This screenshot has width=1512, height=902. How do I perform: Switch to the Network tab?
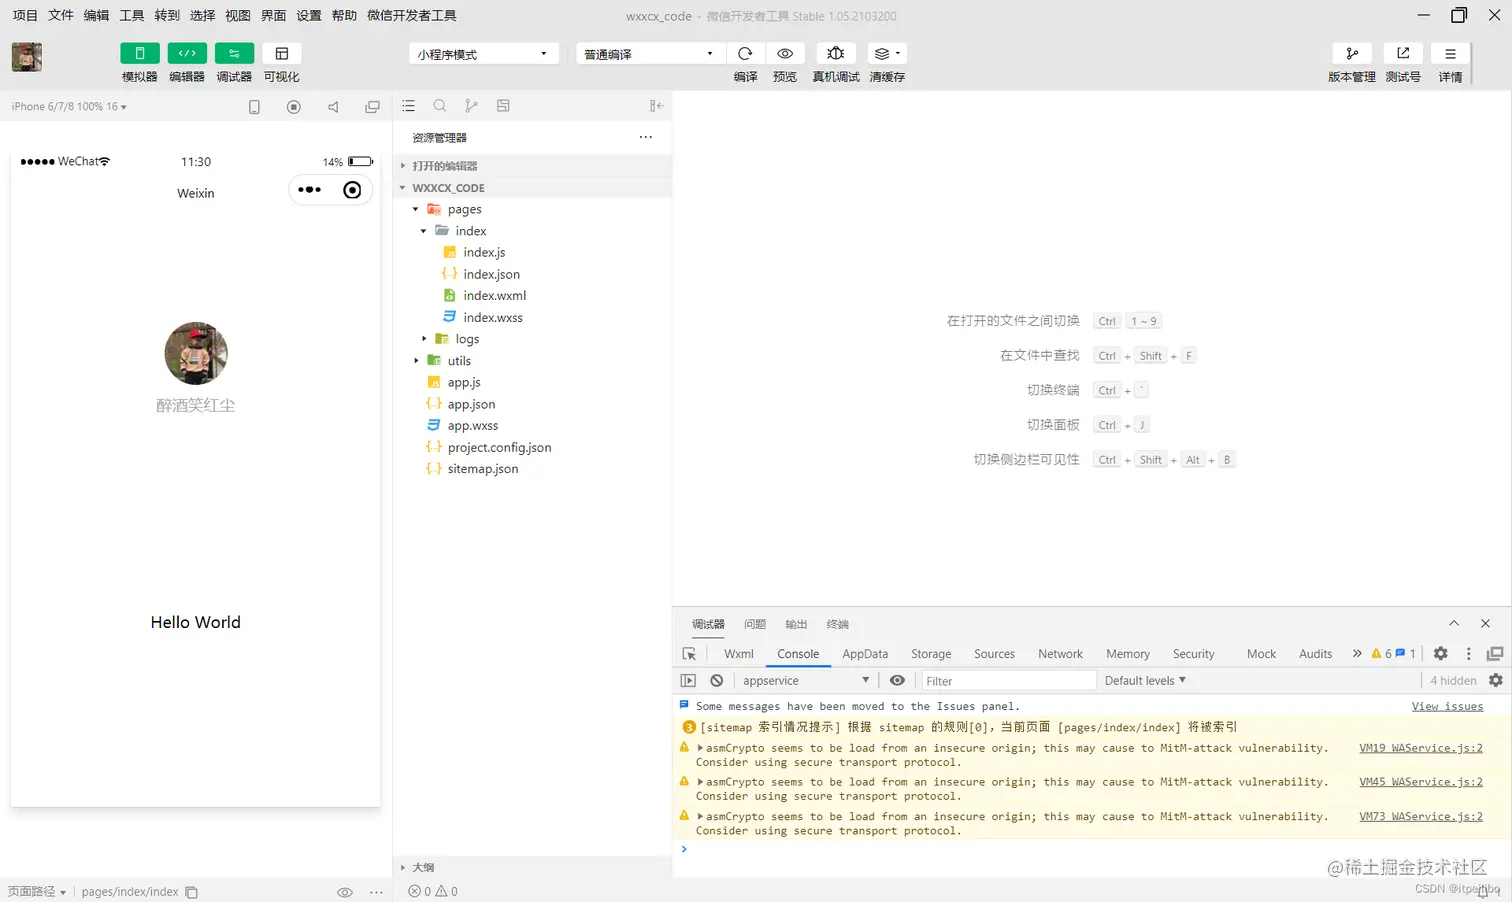click(1060, 654)
